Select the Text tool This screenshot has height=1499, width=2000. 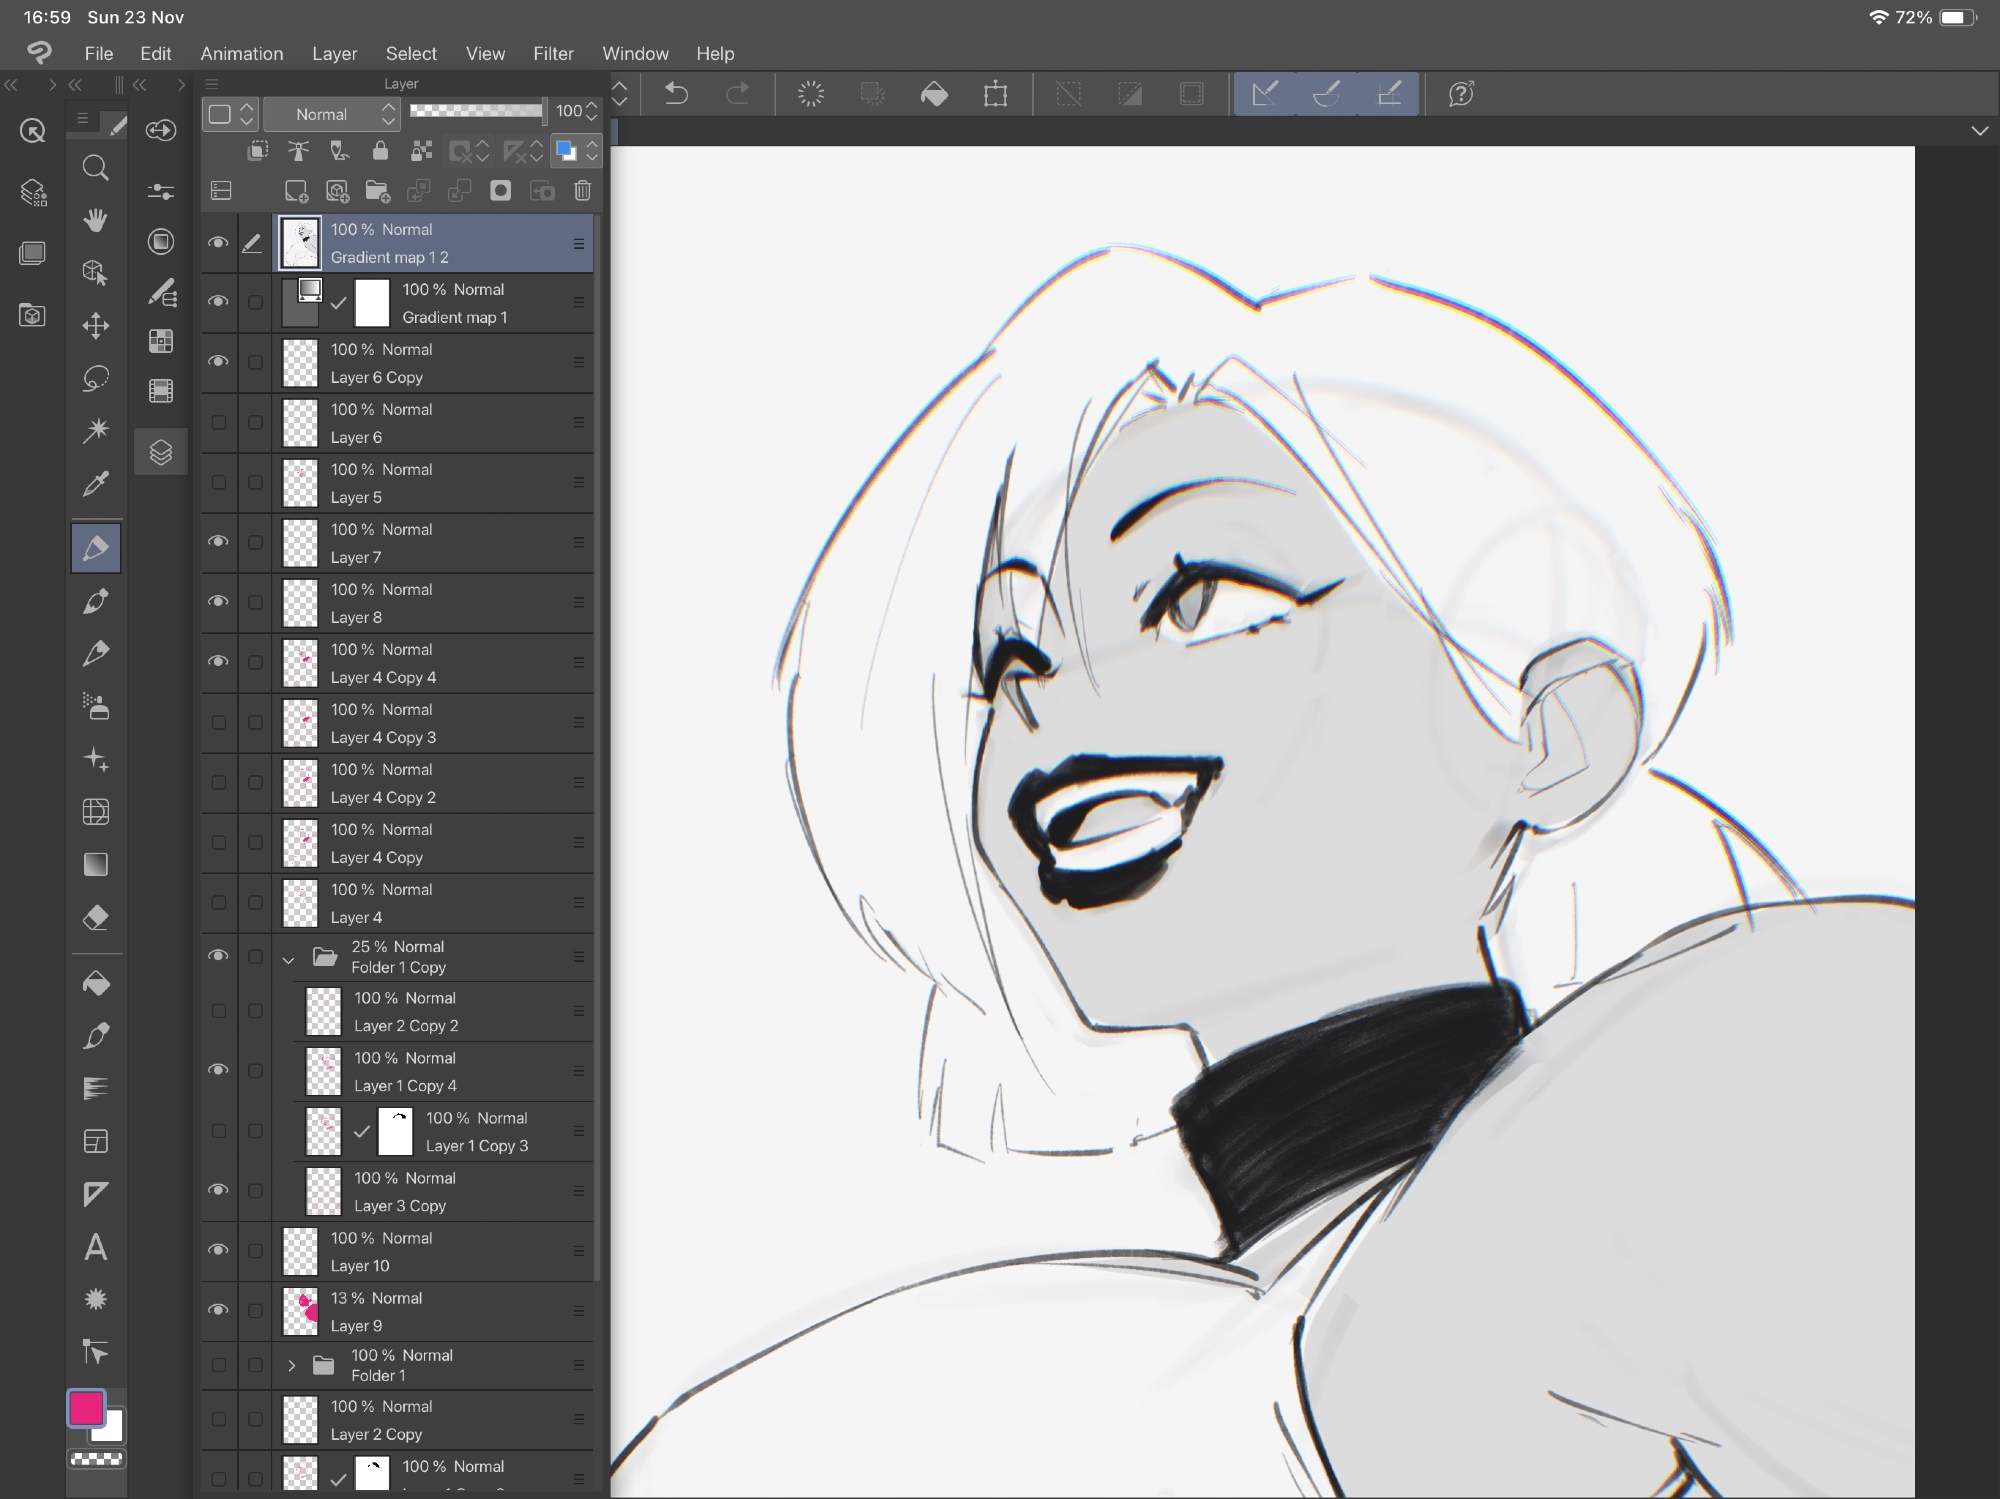(95, 1247)
